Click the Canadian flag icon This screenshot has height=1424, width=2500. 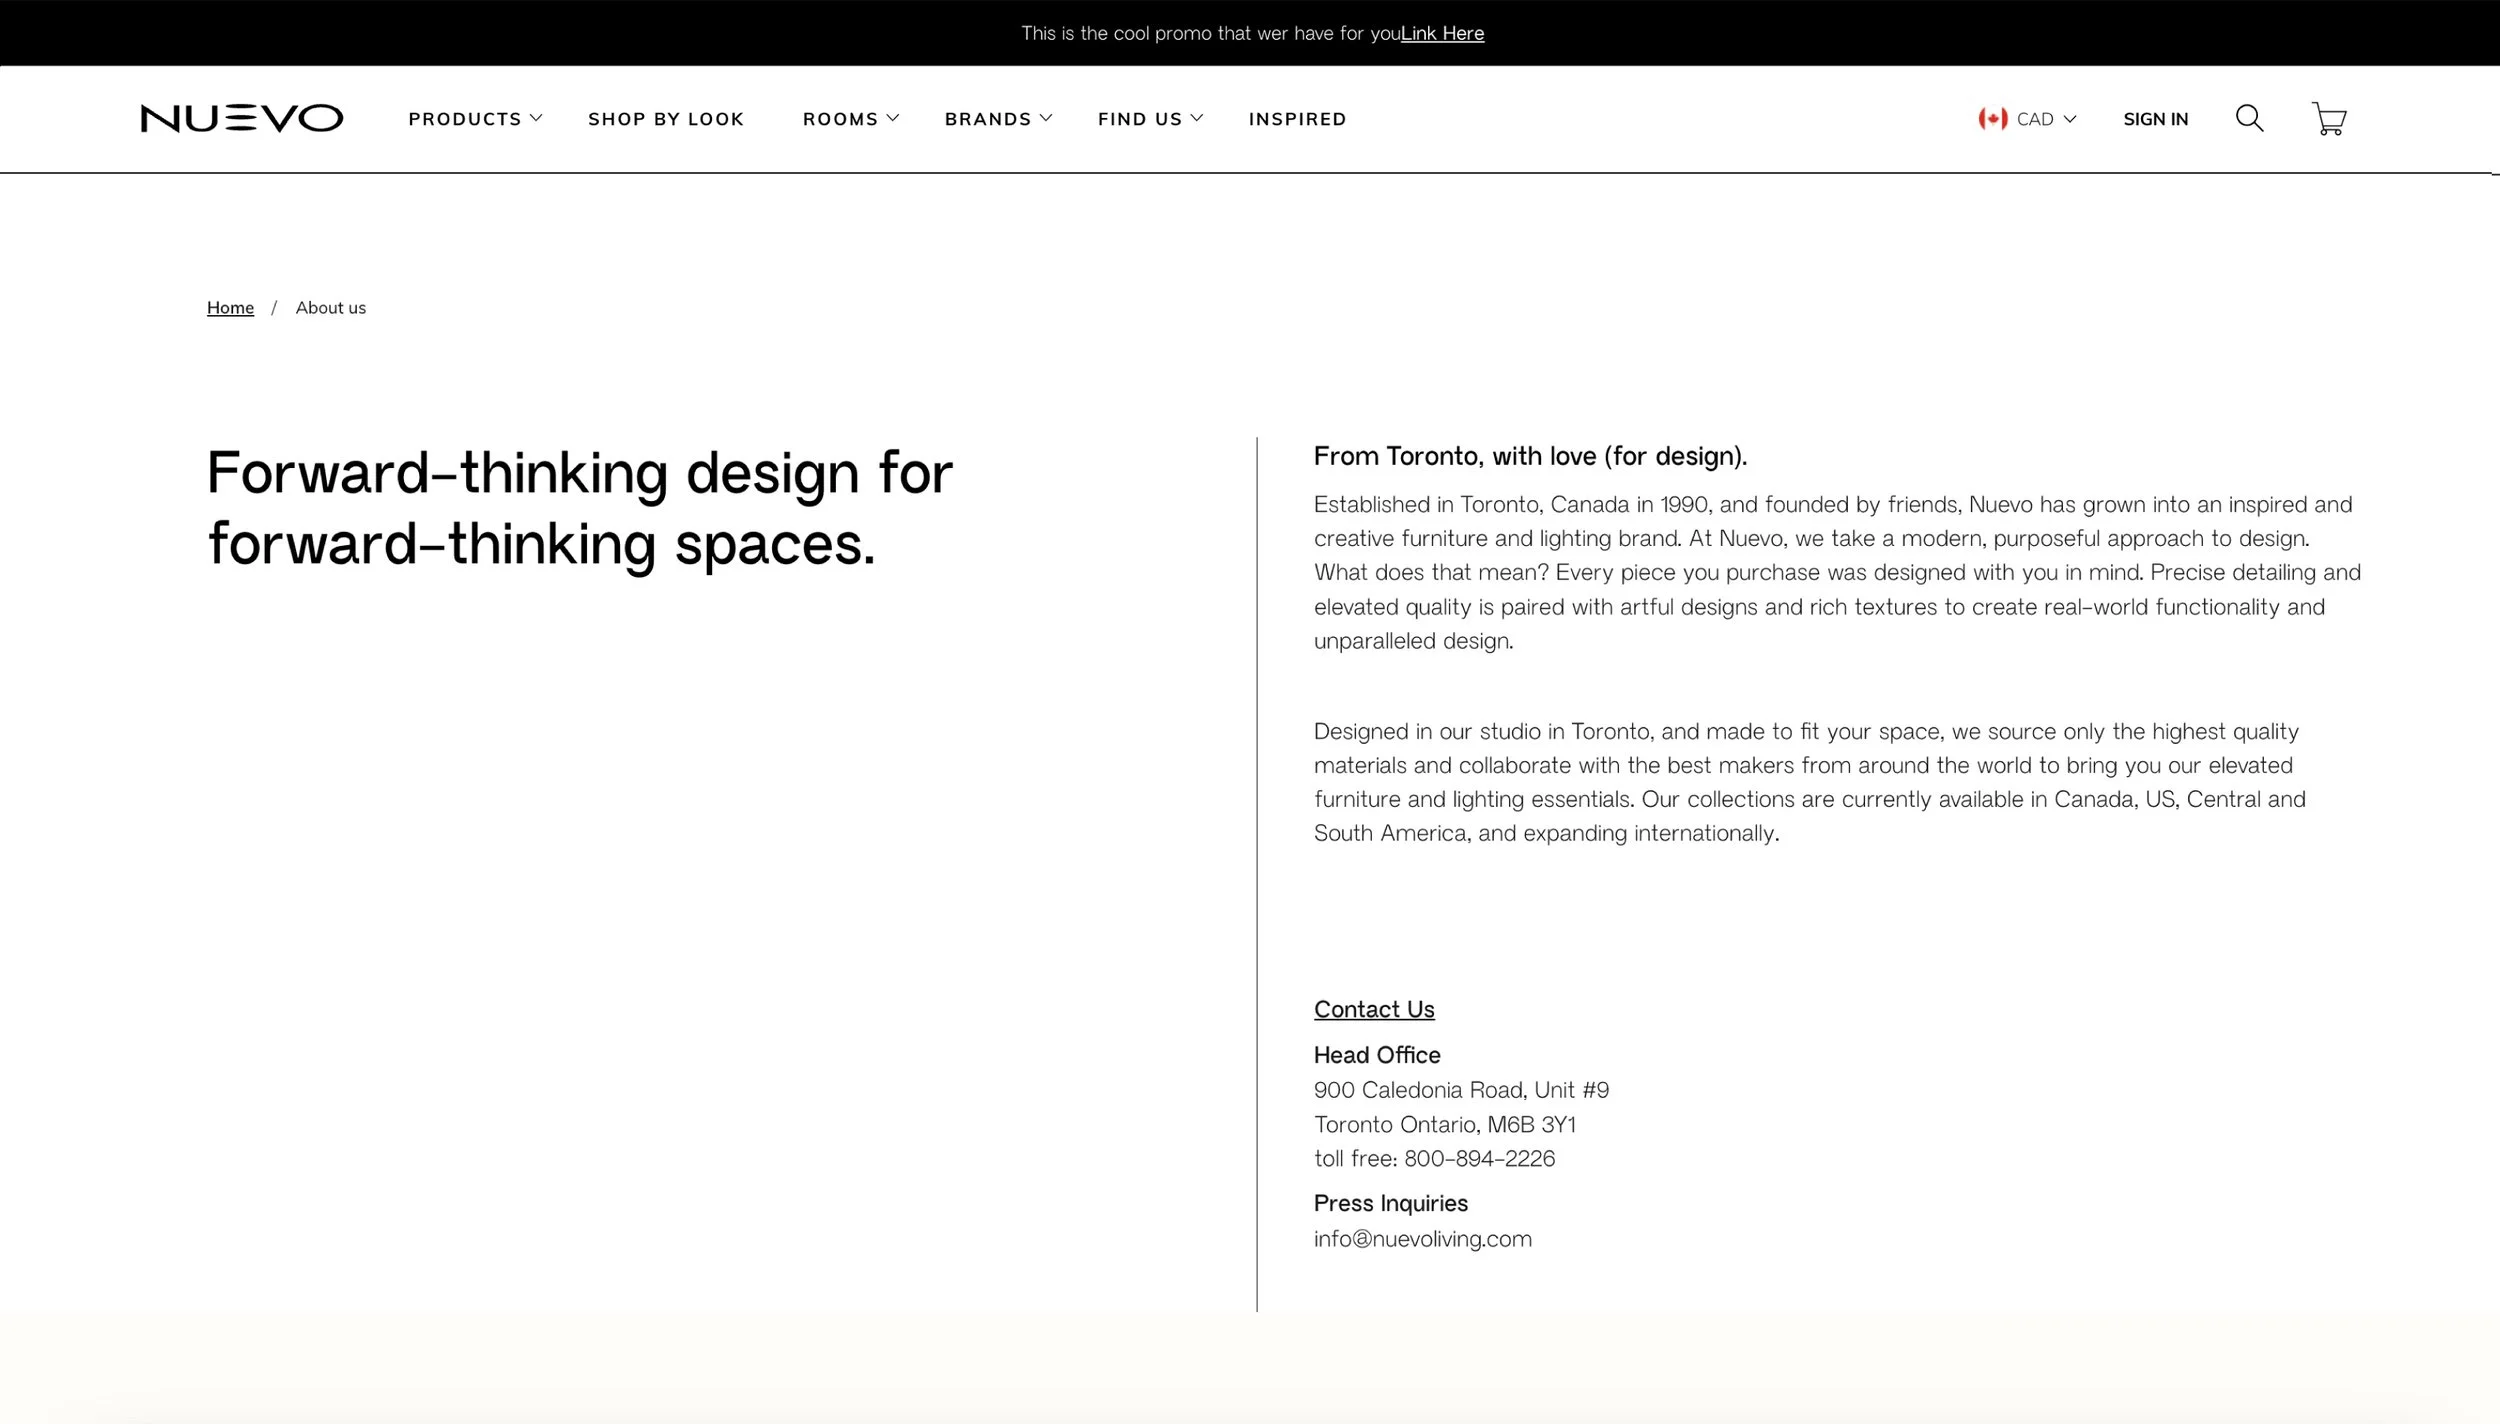pos(1992,119)
